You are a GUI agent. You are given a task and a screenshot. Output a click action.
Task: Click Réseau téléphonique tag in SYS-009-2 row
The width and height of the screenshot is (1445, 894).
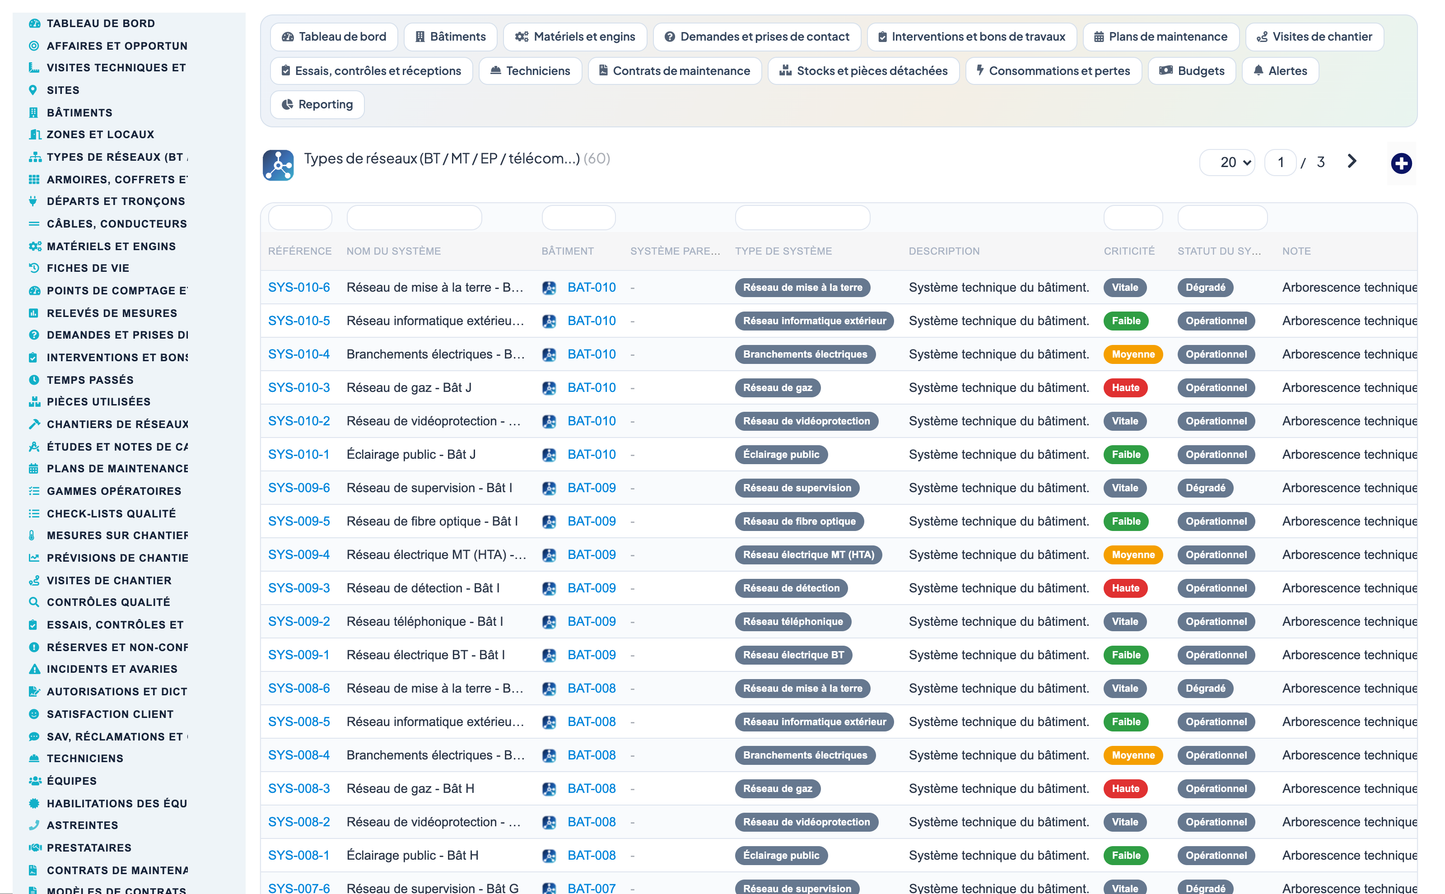click(x=793, y=622)
